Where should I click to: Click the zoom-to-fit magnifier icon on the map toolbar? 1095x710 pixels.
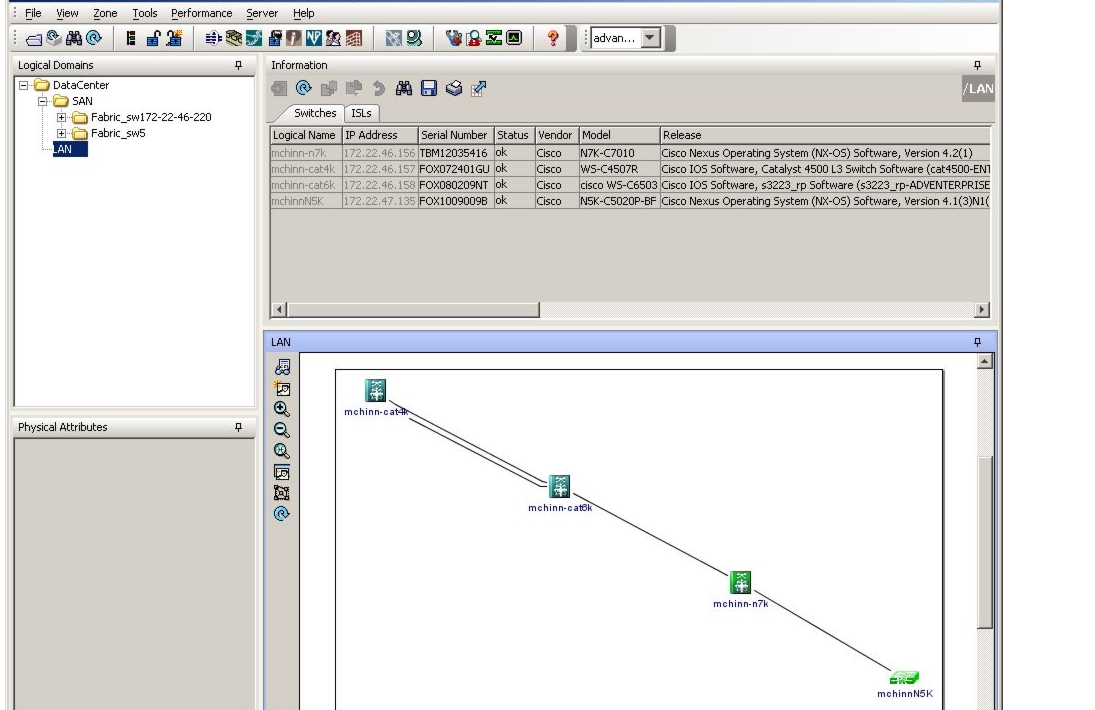281,451
